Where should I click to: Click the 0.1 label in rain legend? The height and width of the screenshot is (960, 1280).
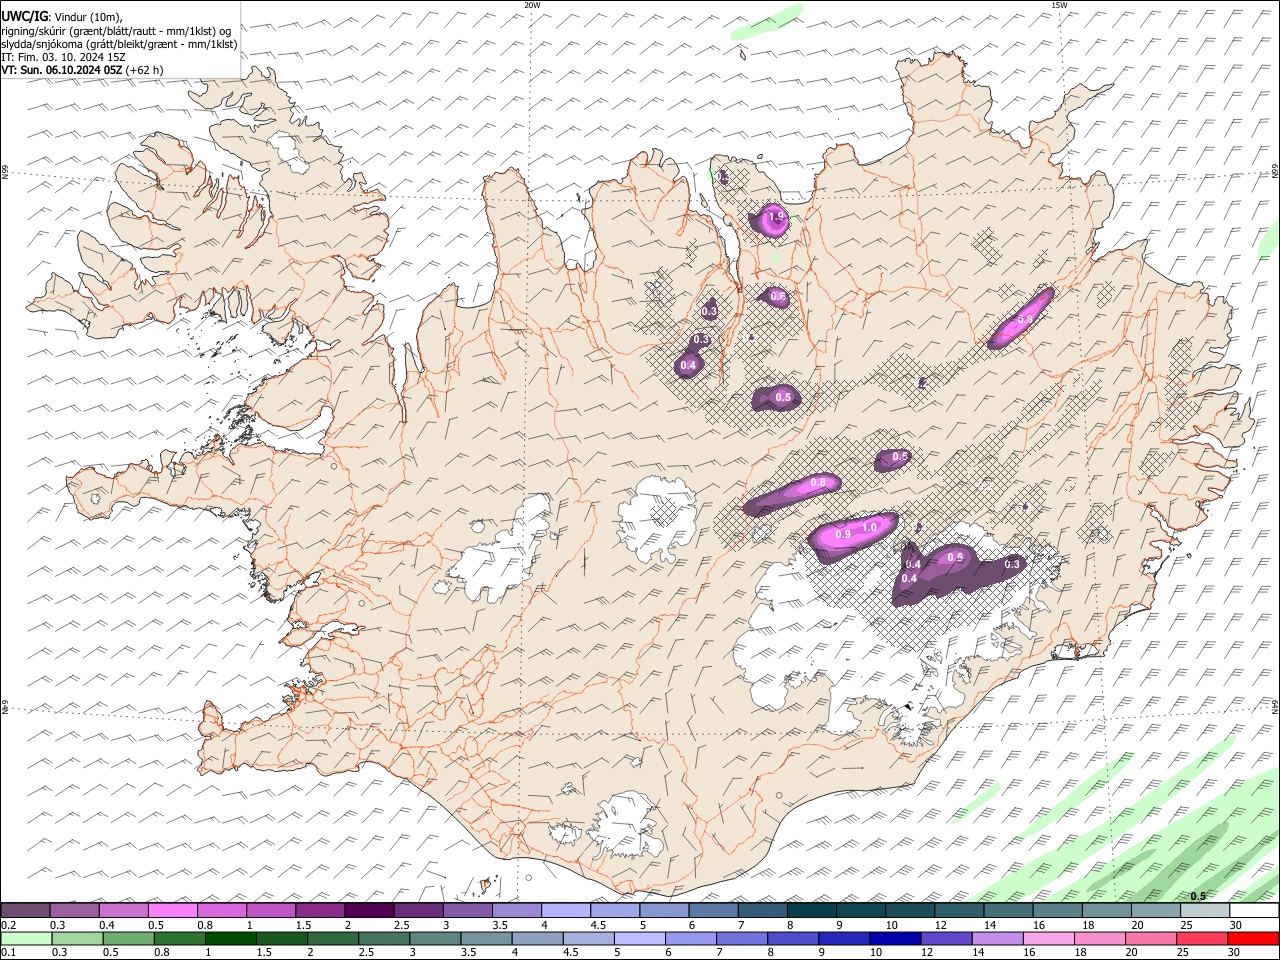pos(8,953)
